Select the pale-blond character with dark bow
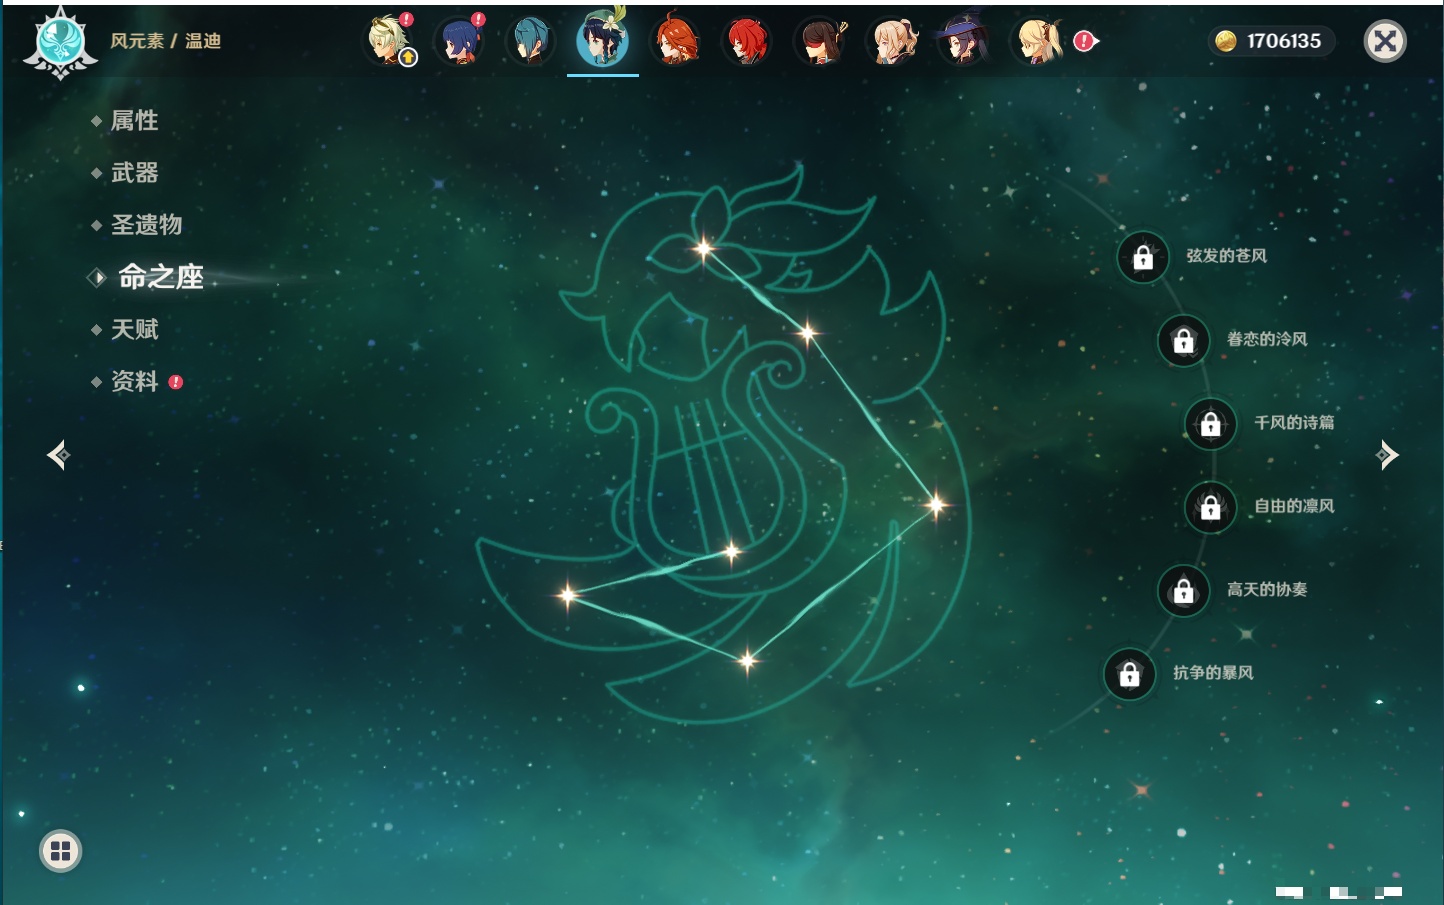This screenshot has height=905, width=1444. tap(891, 41)
